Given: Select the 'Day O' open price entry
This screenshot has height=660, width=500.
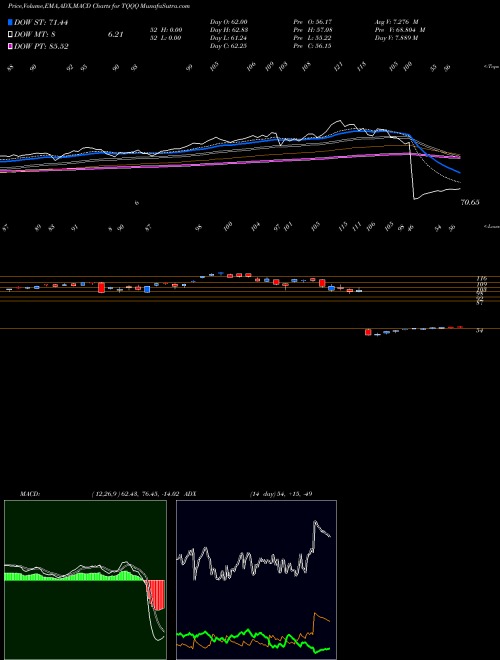Looking at the screenshot, I should pyautogui.click(x=229, y=22).
